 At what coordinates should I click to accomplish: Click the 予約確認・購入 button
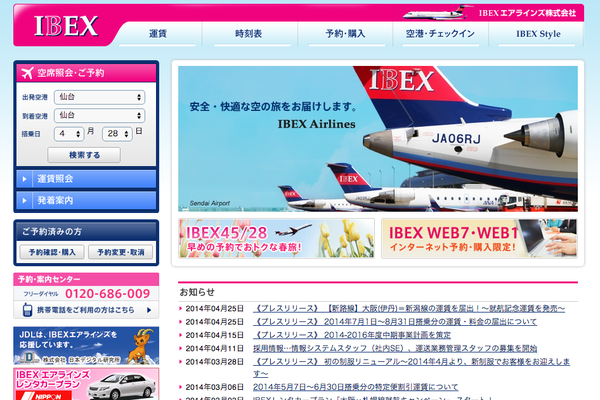(x=52, y=252)
